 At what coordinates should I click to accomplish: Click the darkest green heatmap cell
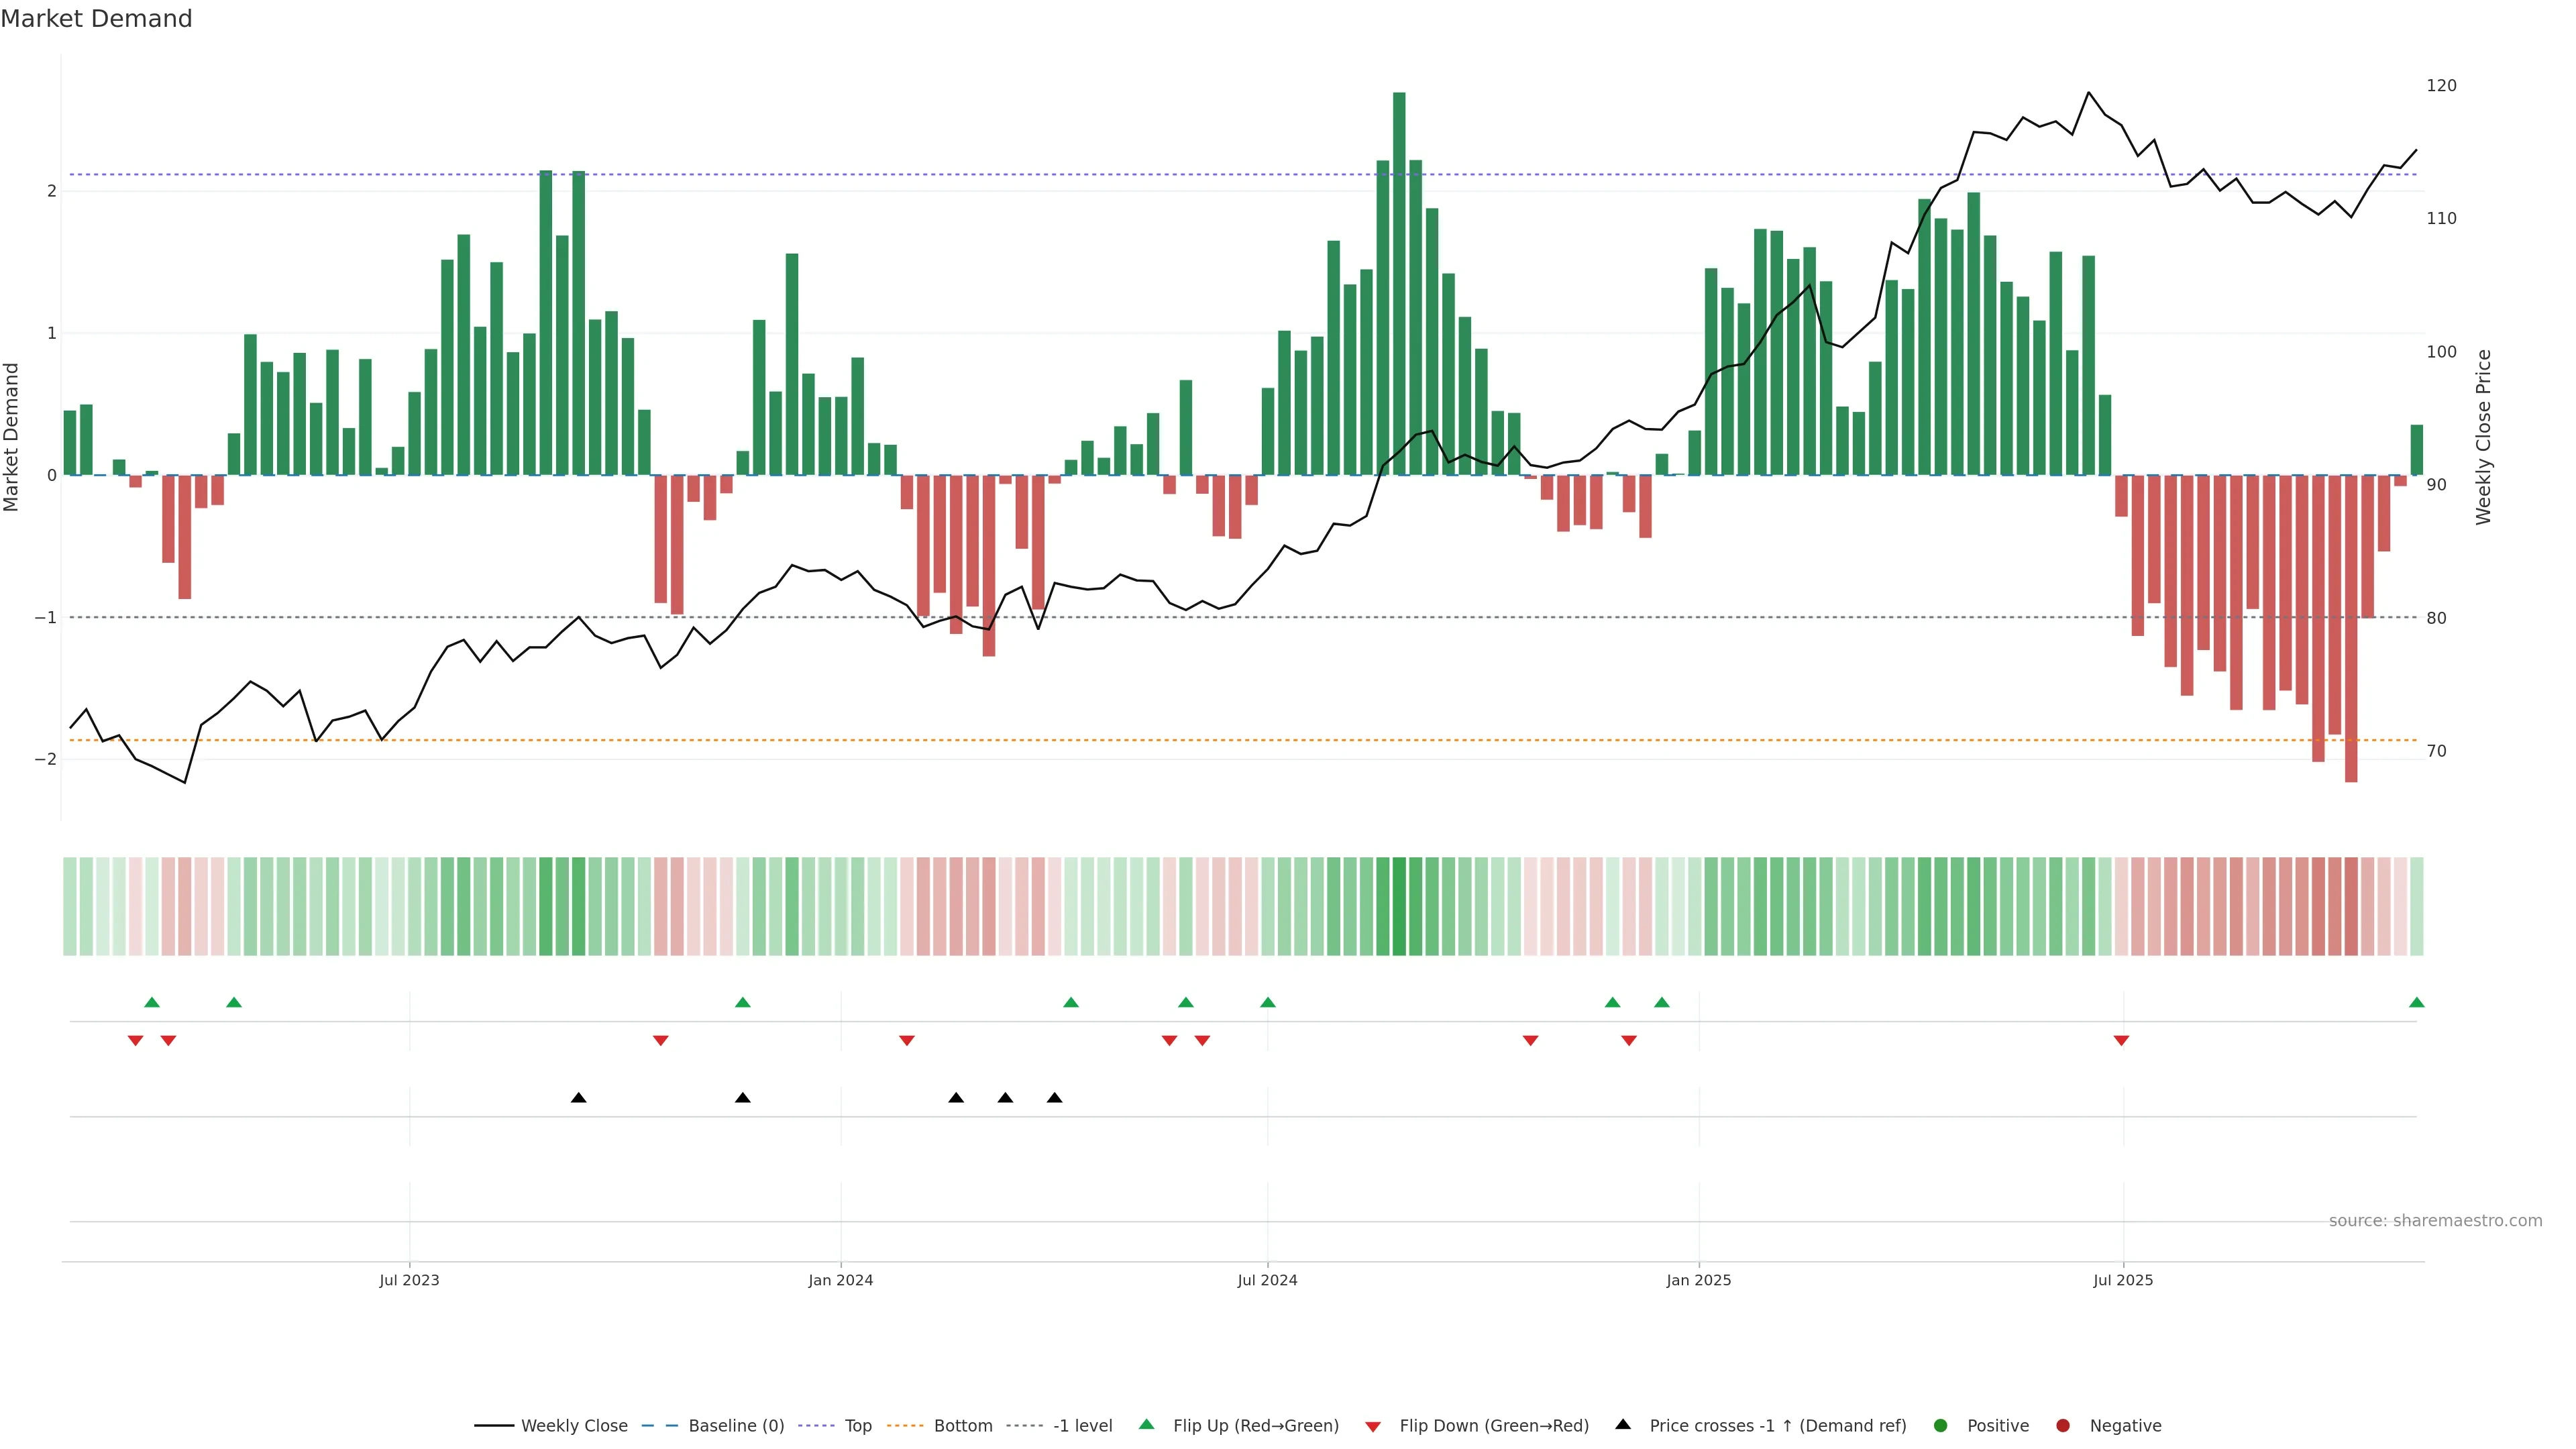point(1399,906)
